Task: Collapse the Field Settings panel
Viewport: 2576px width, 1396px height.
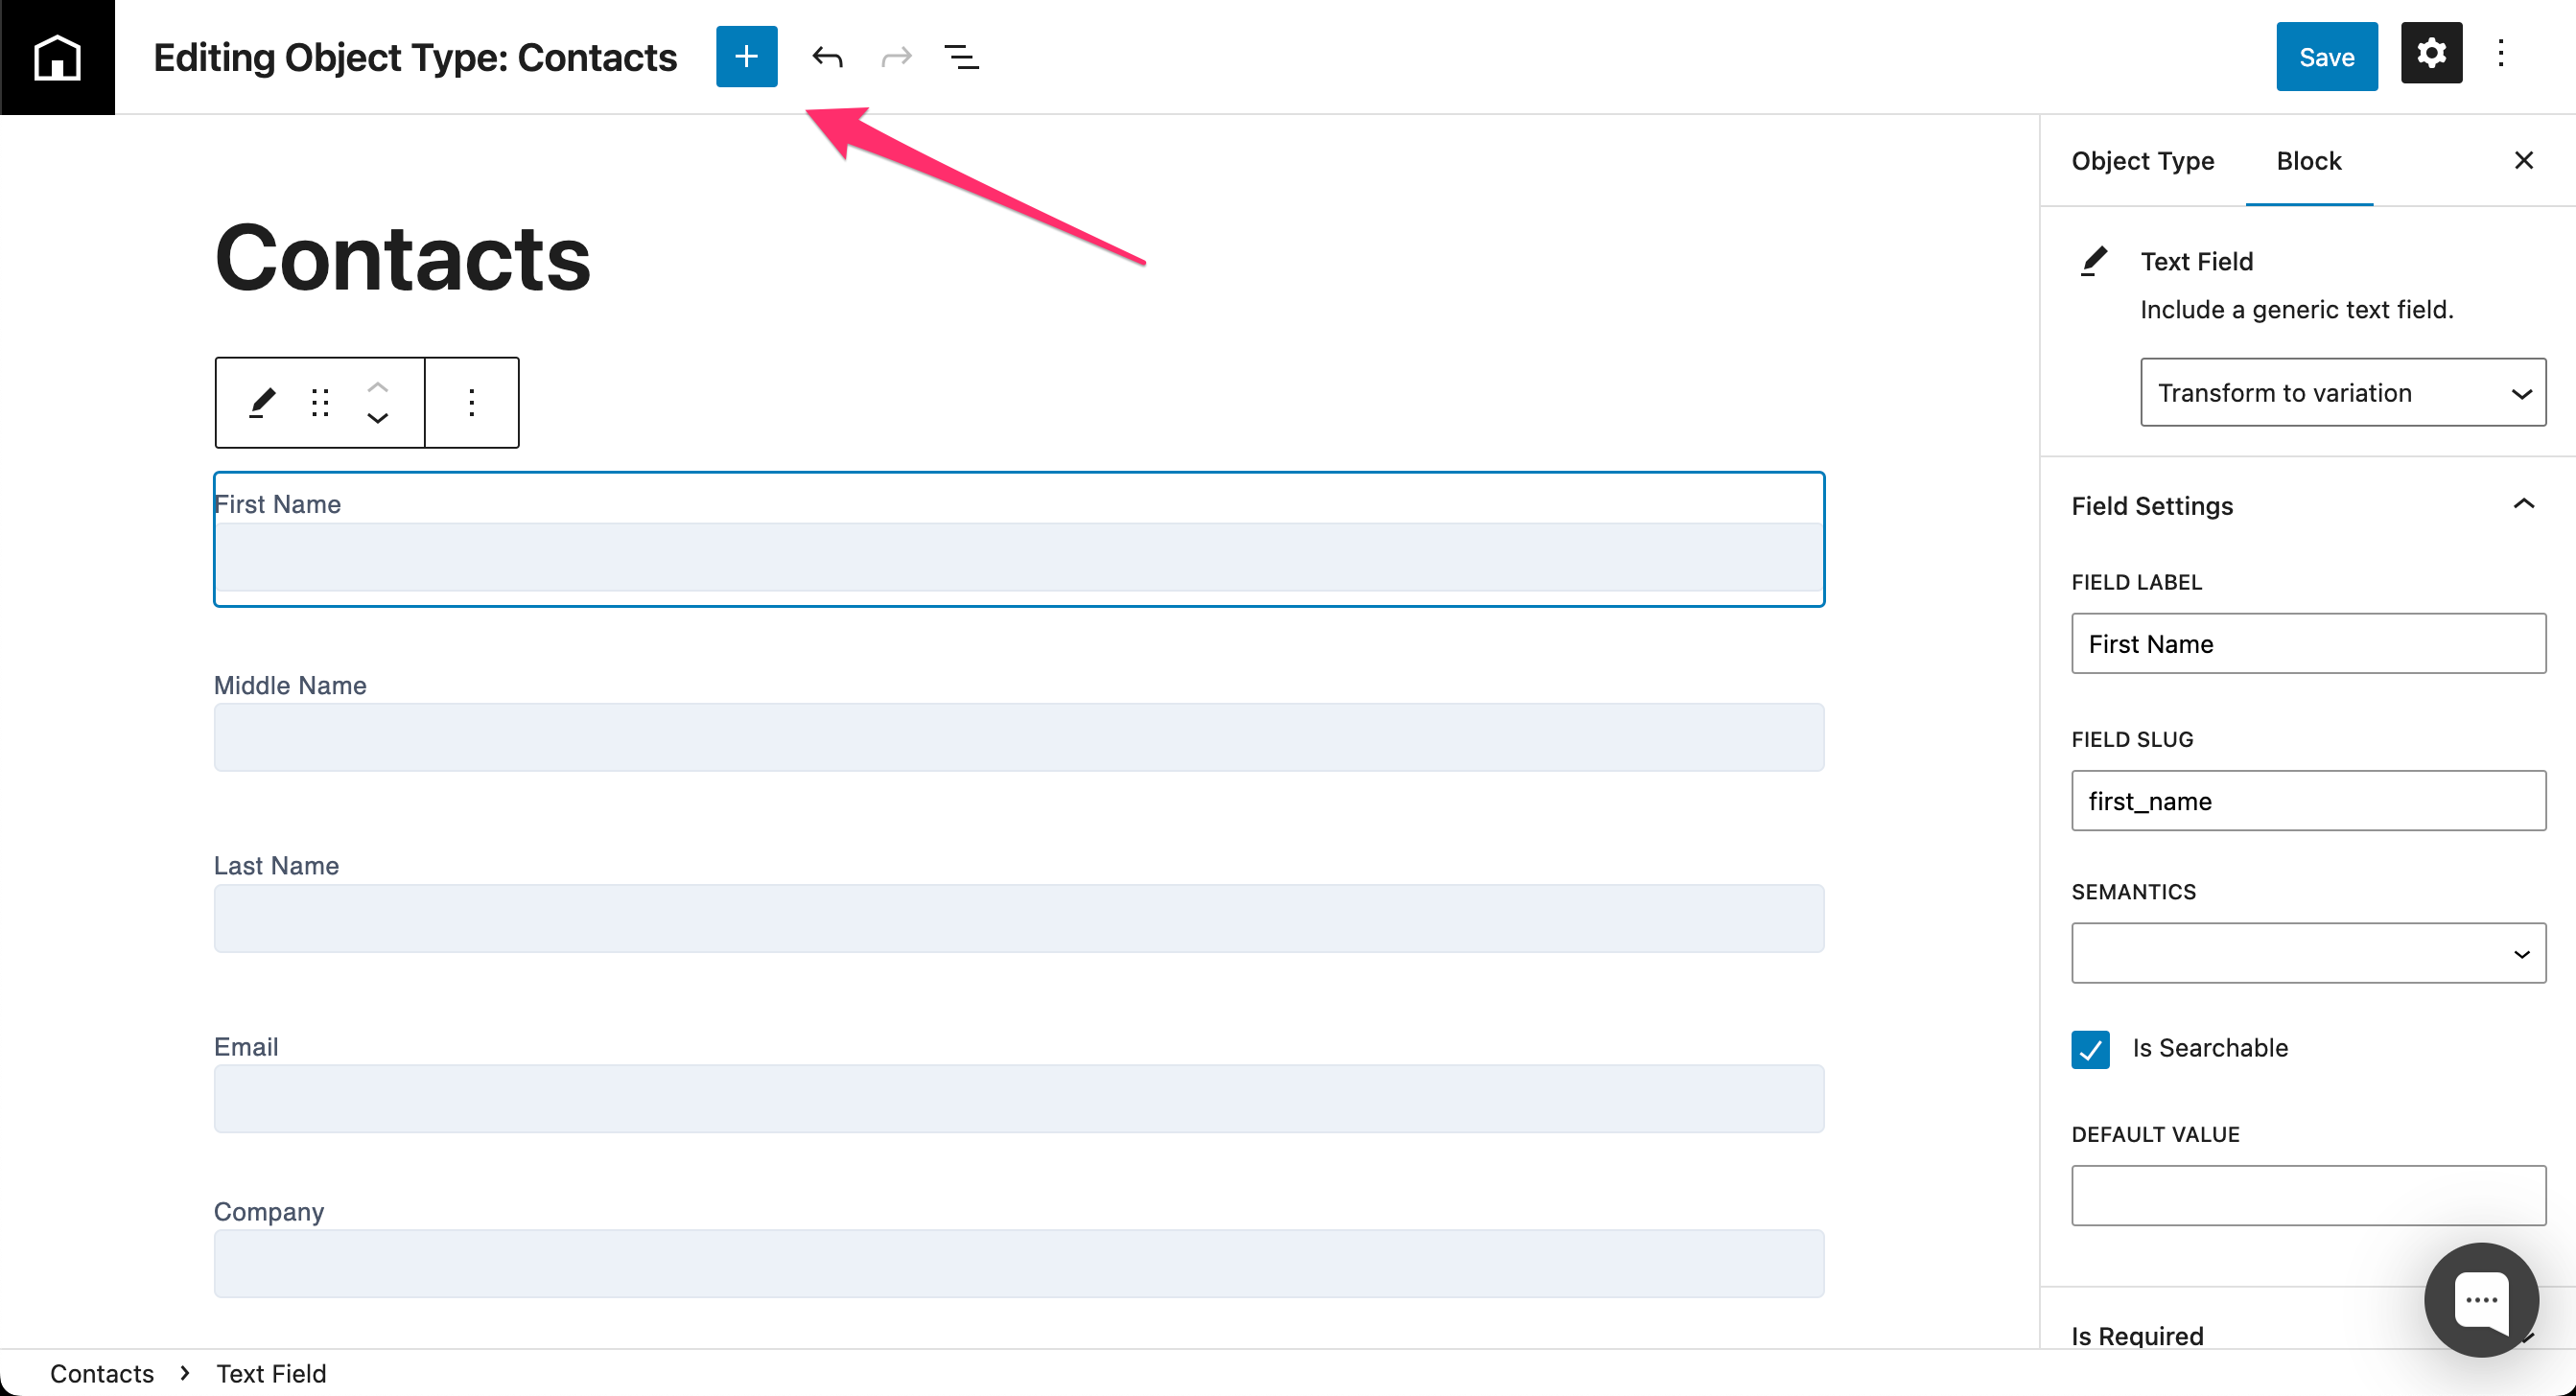Action: coord(2523,505)
